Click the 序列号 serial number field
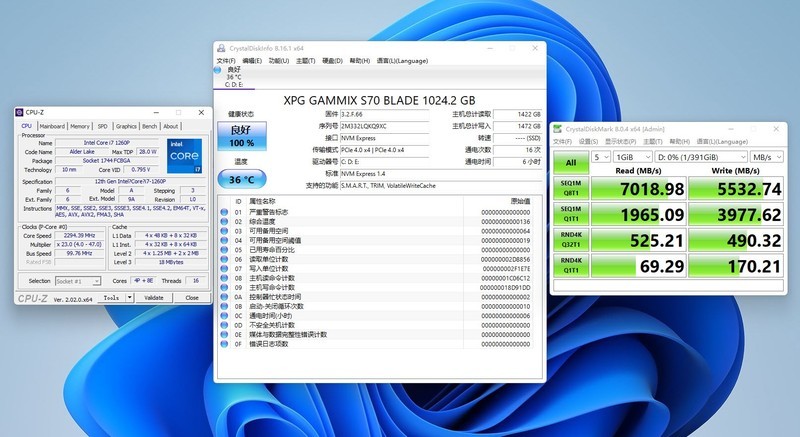The image size is (800, 437). (x=385, y=126)
